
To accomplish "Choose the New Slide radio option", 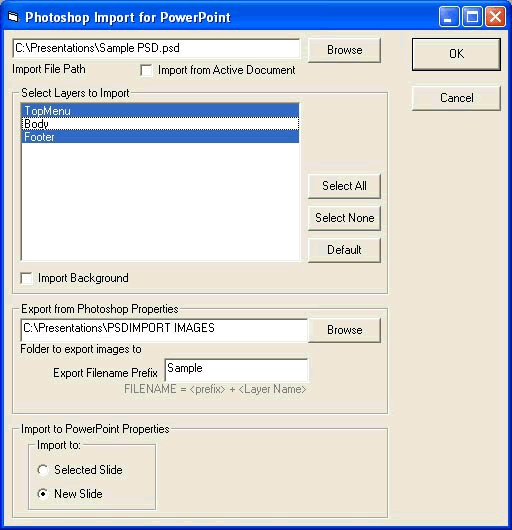I will pos(43,494).
